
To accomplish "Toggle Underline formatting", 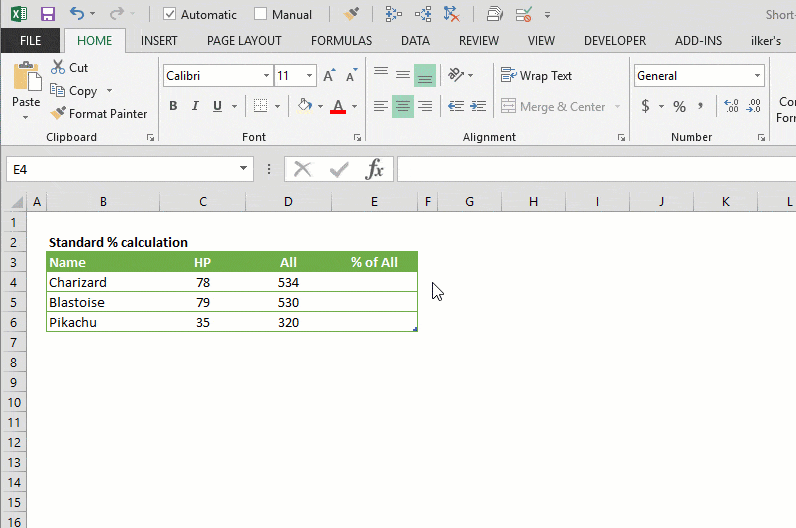I will [217, 106].
